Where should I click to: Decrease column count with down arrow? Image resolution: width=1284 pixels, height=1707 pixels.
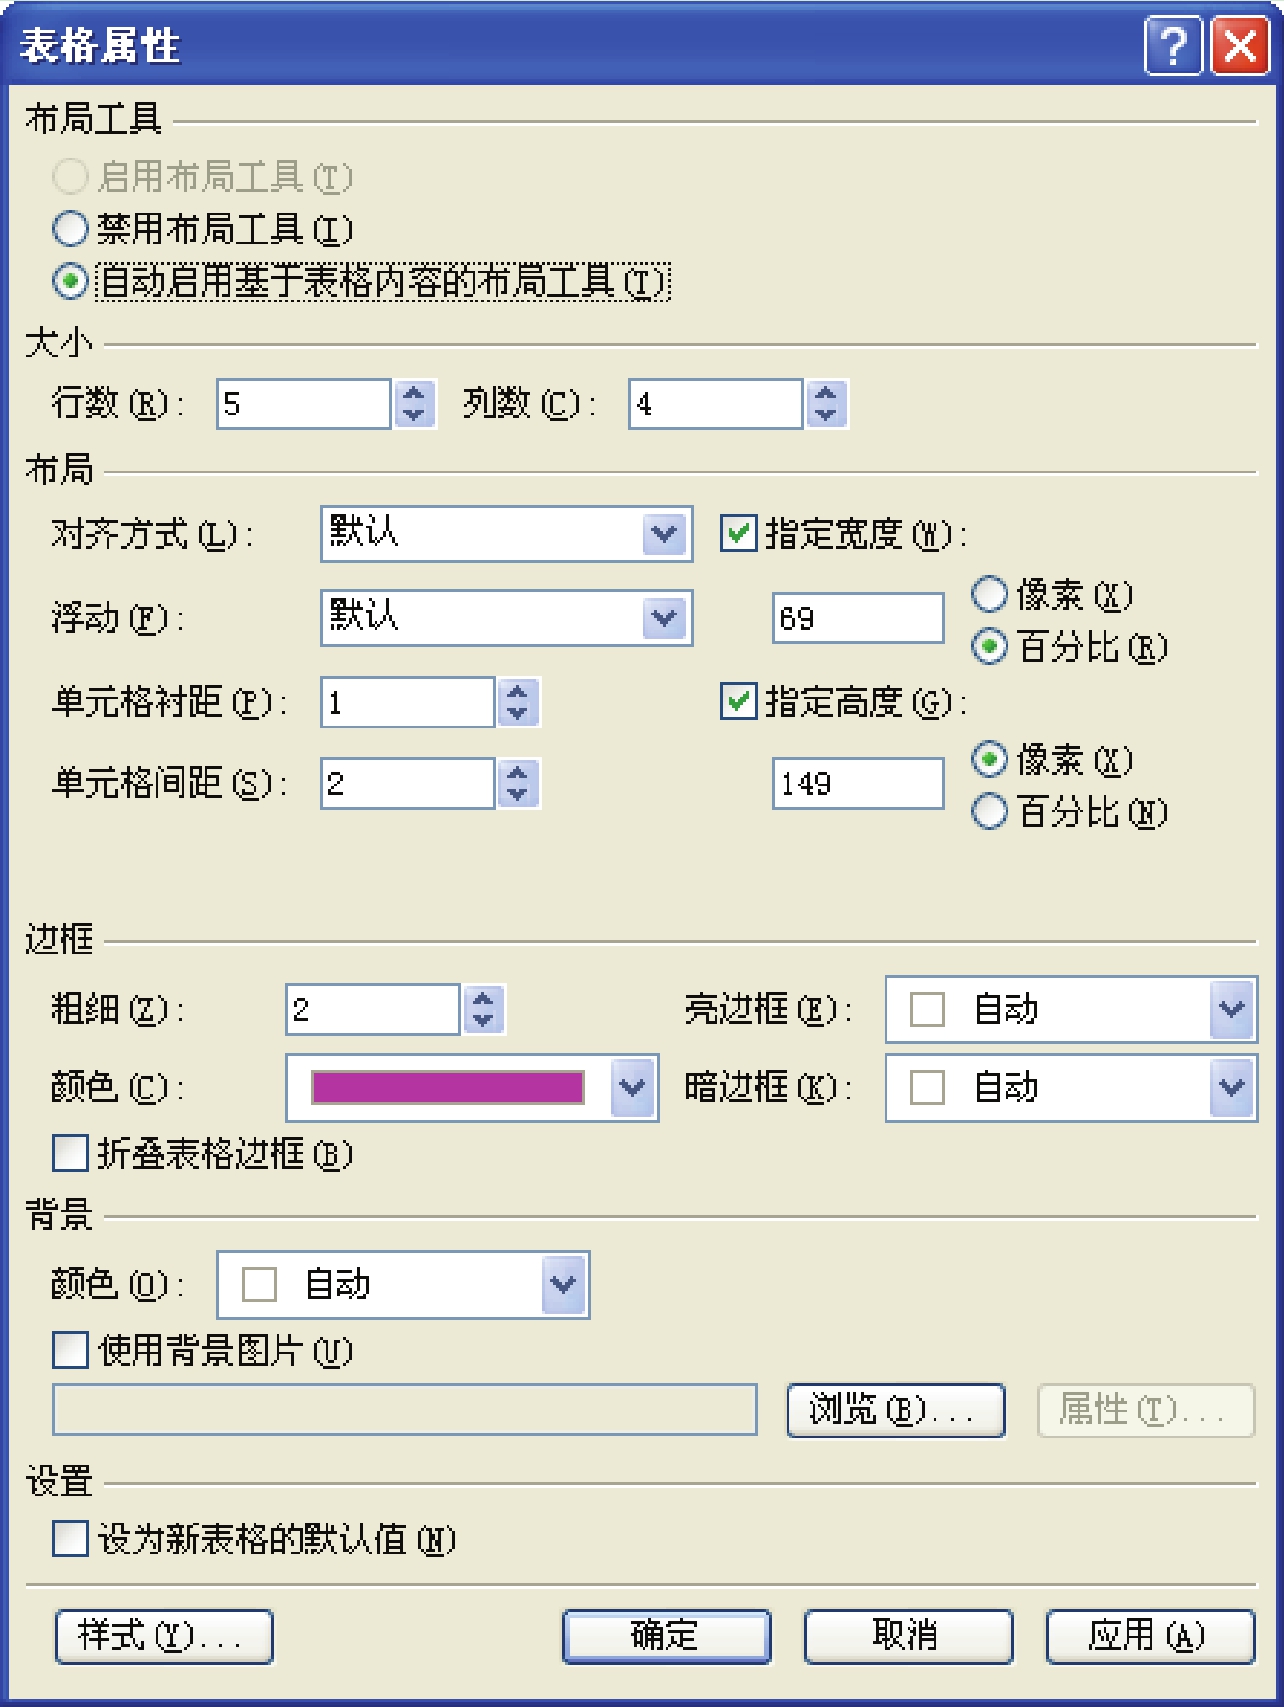coord(826,415)
